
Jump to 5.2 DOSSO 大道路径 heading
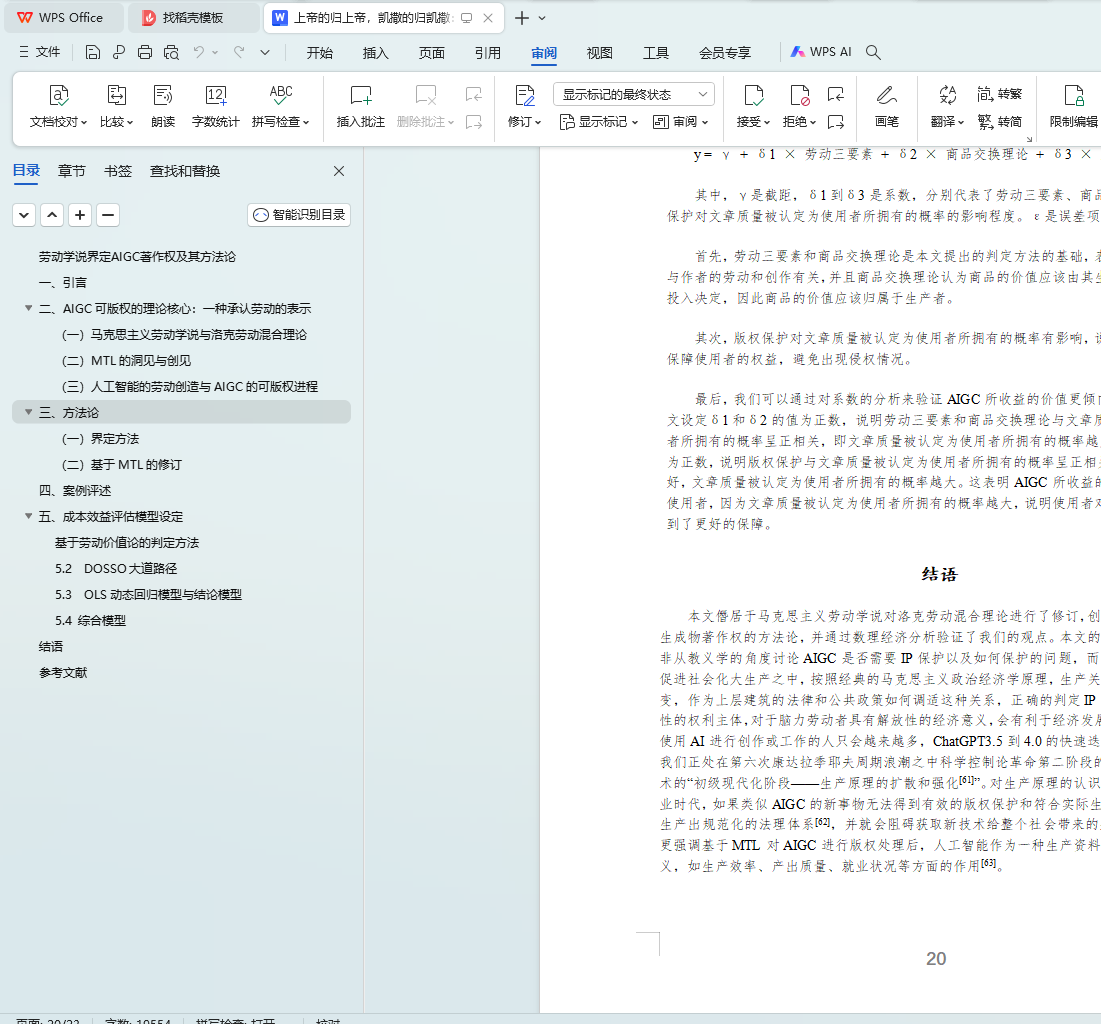pyautogui.click(x=116, y=568)
